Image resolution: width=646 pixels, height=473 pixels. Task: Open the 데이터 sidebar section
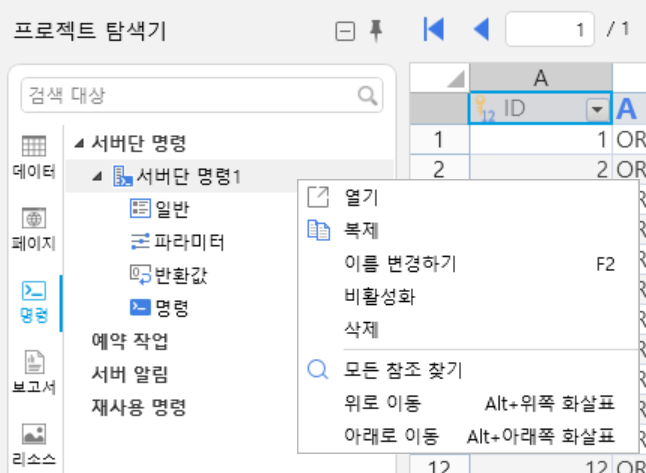click(x=34, y=157)
